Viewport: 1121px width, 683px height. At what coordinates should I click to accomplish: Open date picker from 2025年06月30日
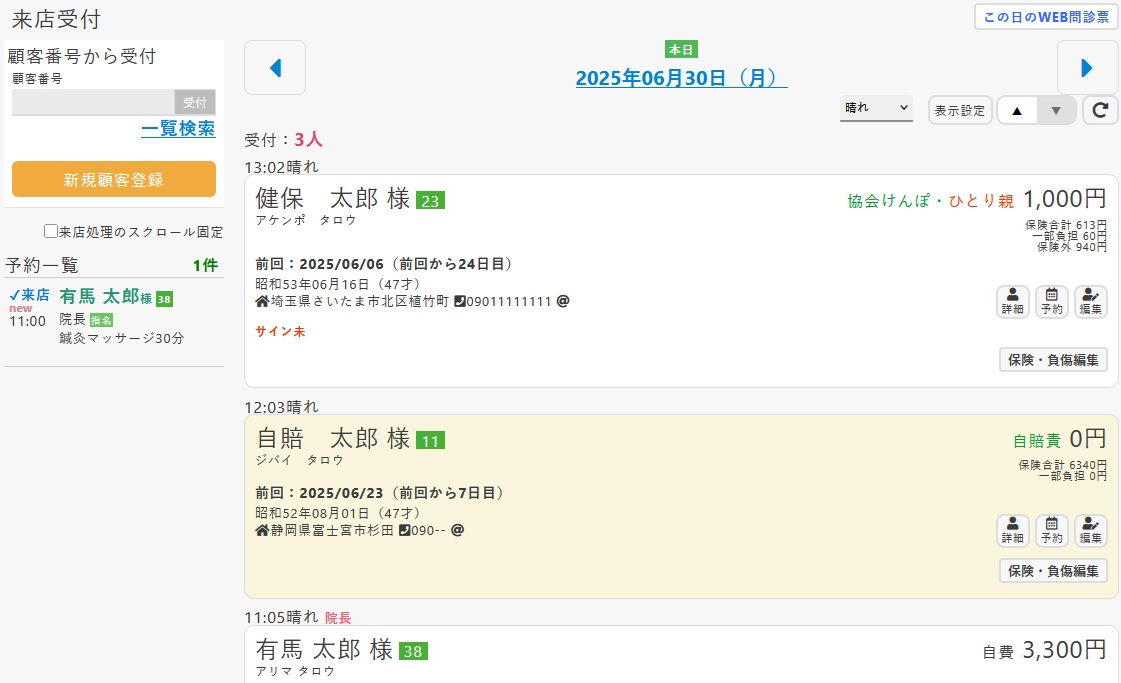(681, 79)
